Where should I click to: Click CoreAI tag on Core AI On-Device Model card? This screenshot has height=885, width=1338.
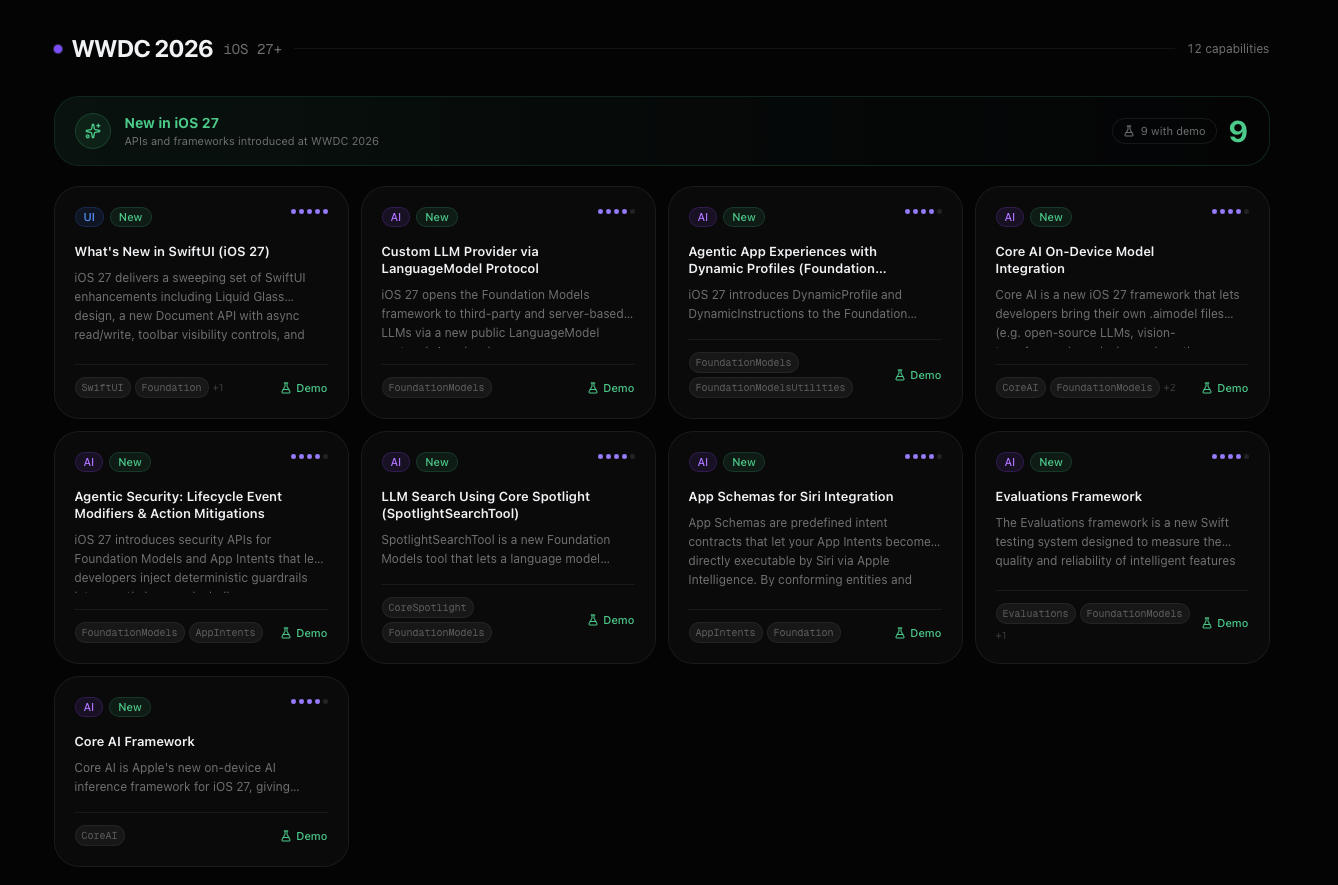pyautogui.click(x=1021, y=388)
